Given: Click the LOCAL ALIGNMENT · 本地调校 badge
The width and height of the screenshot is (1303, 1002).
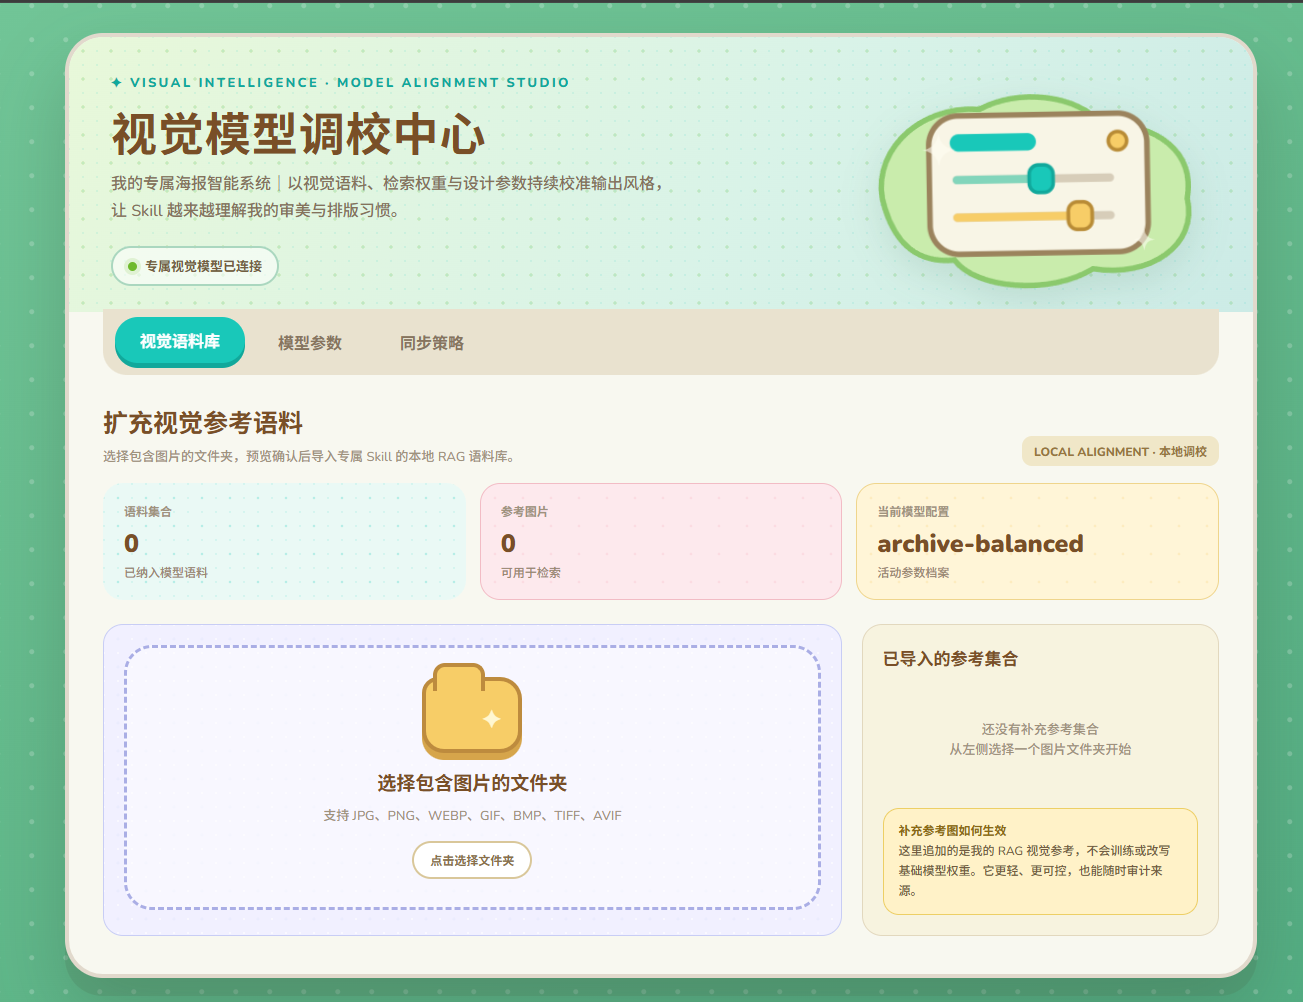Looking at the screenshot, I should click(x=1120, y=452).
